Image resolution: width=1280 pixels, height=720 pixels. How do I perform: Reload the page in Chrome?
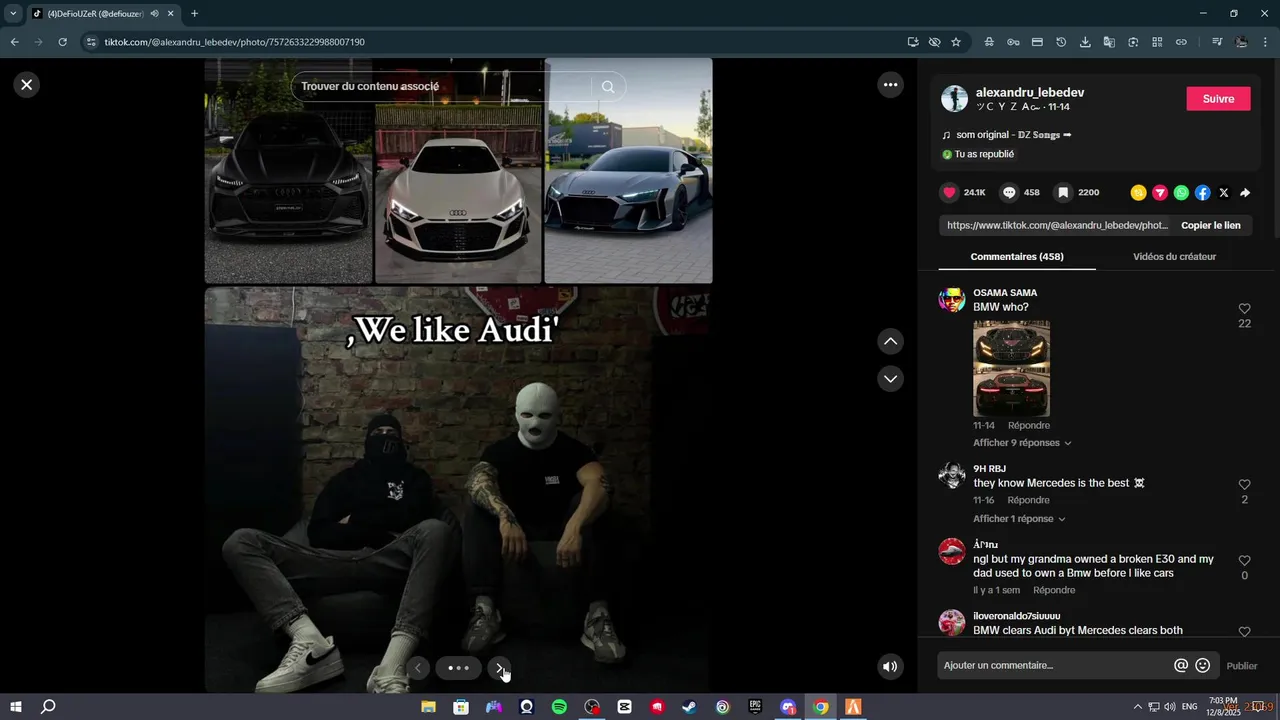[x=62, y=42]
